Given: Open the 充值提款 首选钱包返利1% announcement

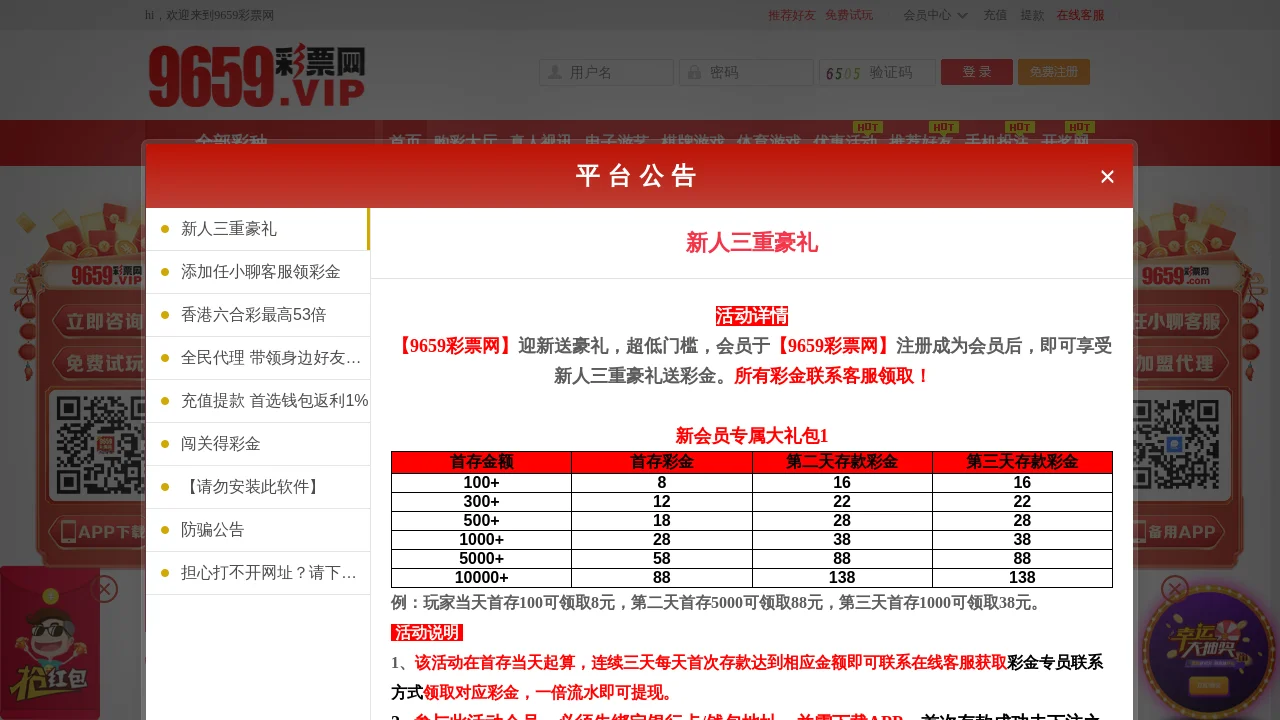Looking at the screenshot, I should 258,401.
